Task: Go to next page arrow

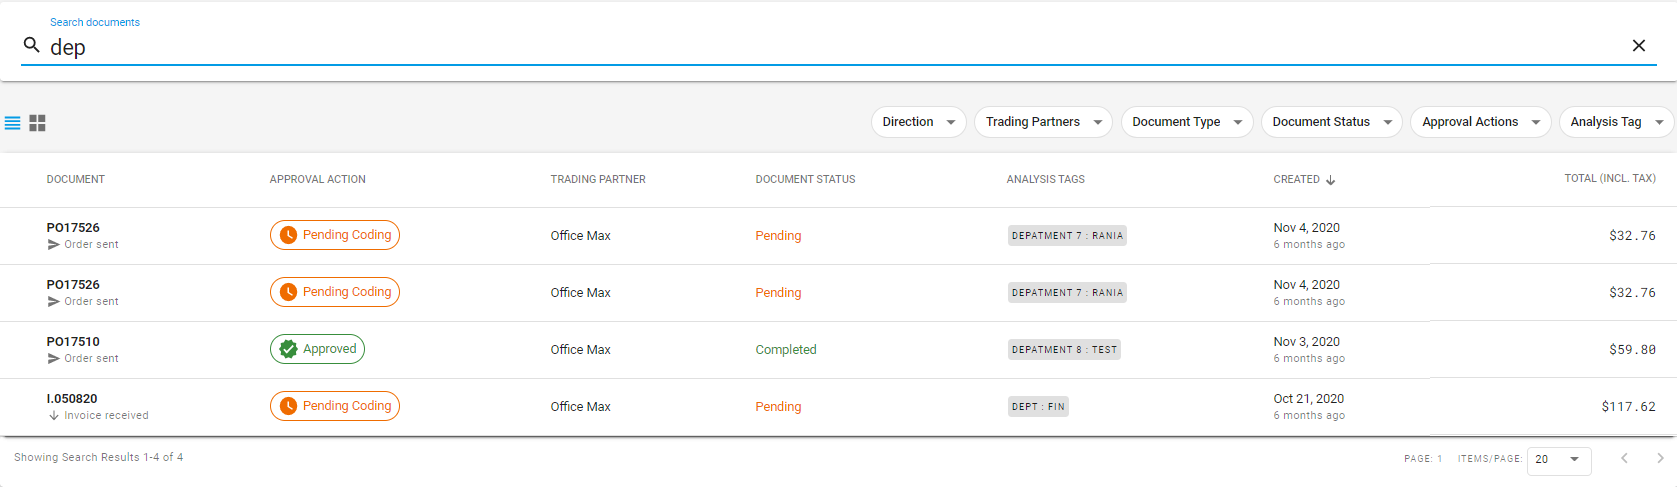Action: tap(1660, 458)
